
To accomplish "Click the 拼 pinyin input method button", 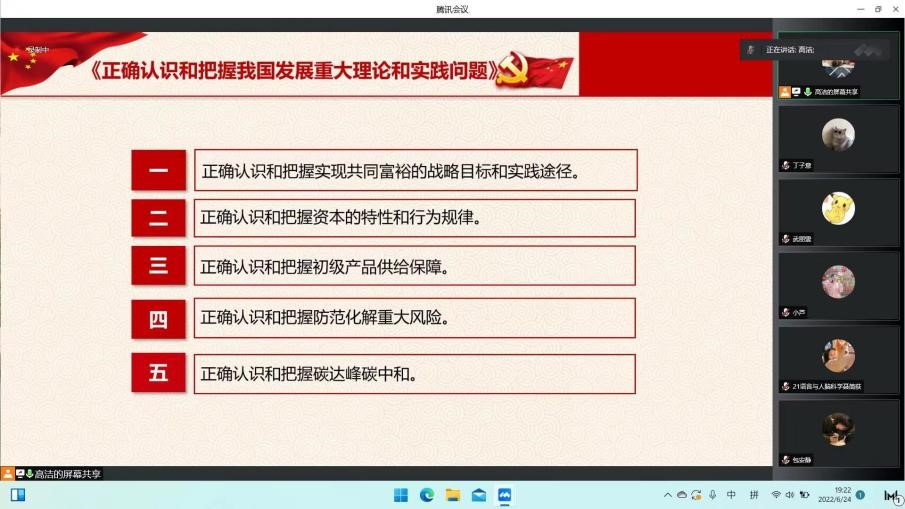I will [x=754, y=495].
